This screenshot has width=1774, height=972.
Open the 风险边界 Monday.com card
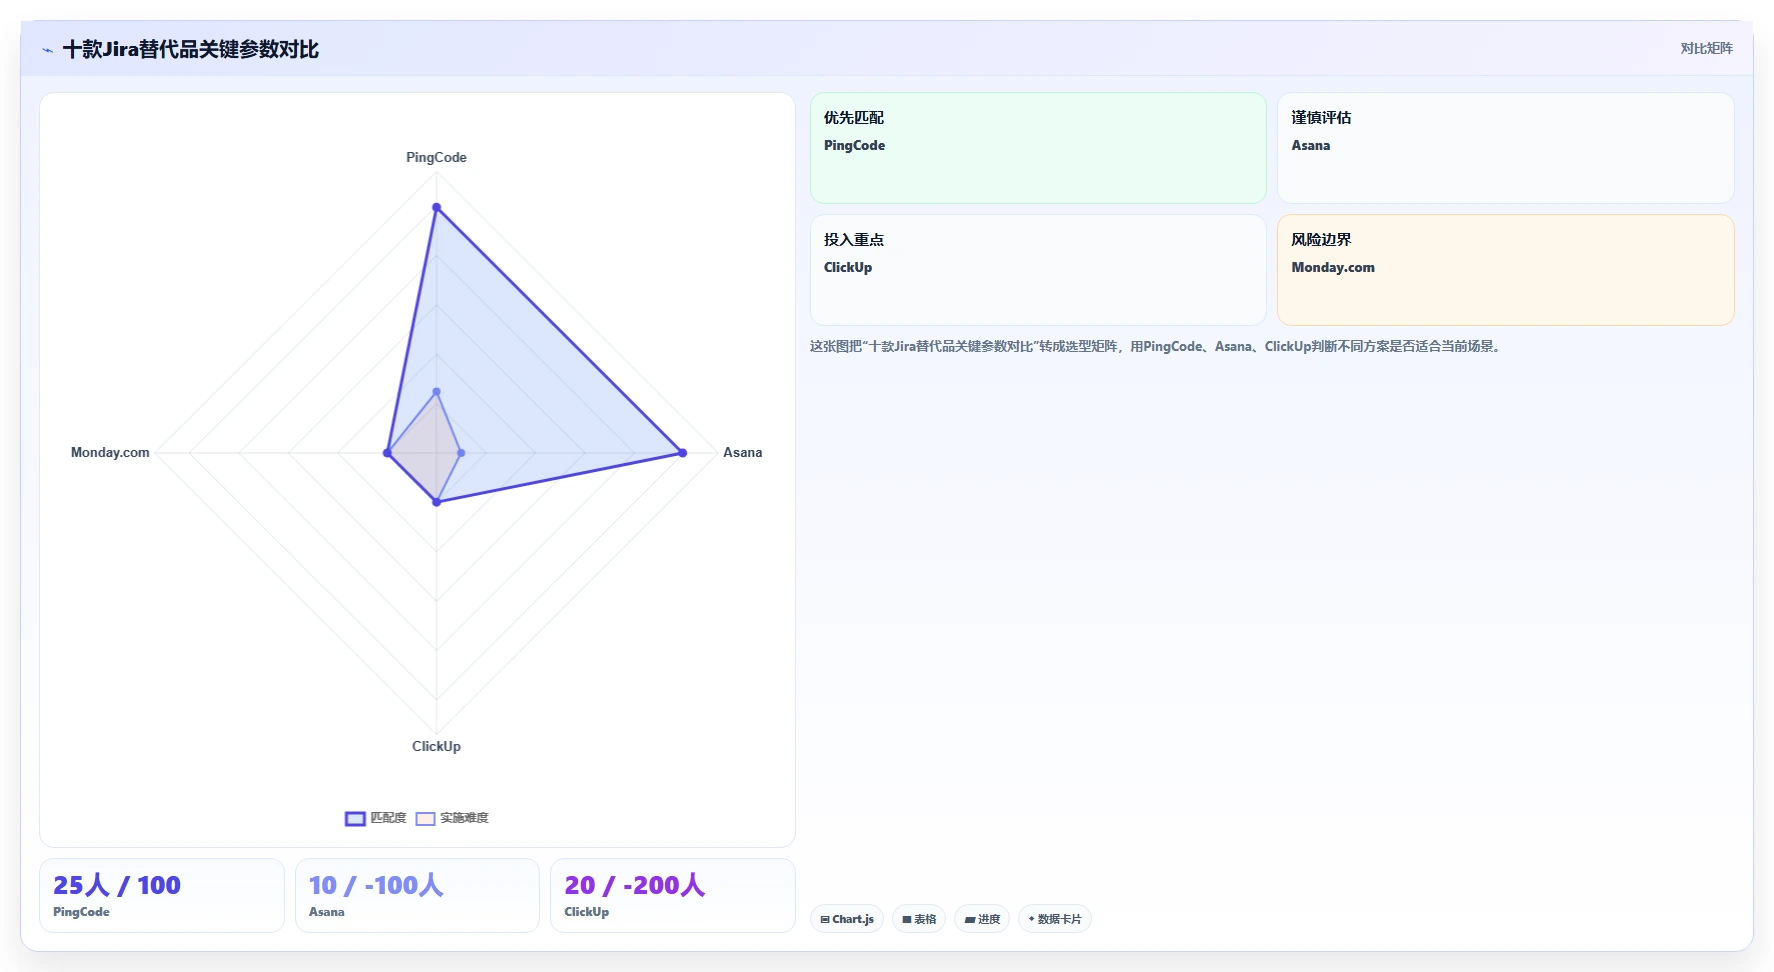1505,270
